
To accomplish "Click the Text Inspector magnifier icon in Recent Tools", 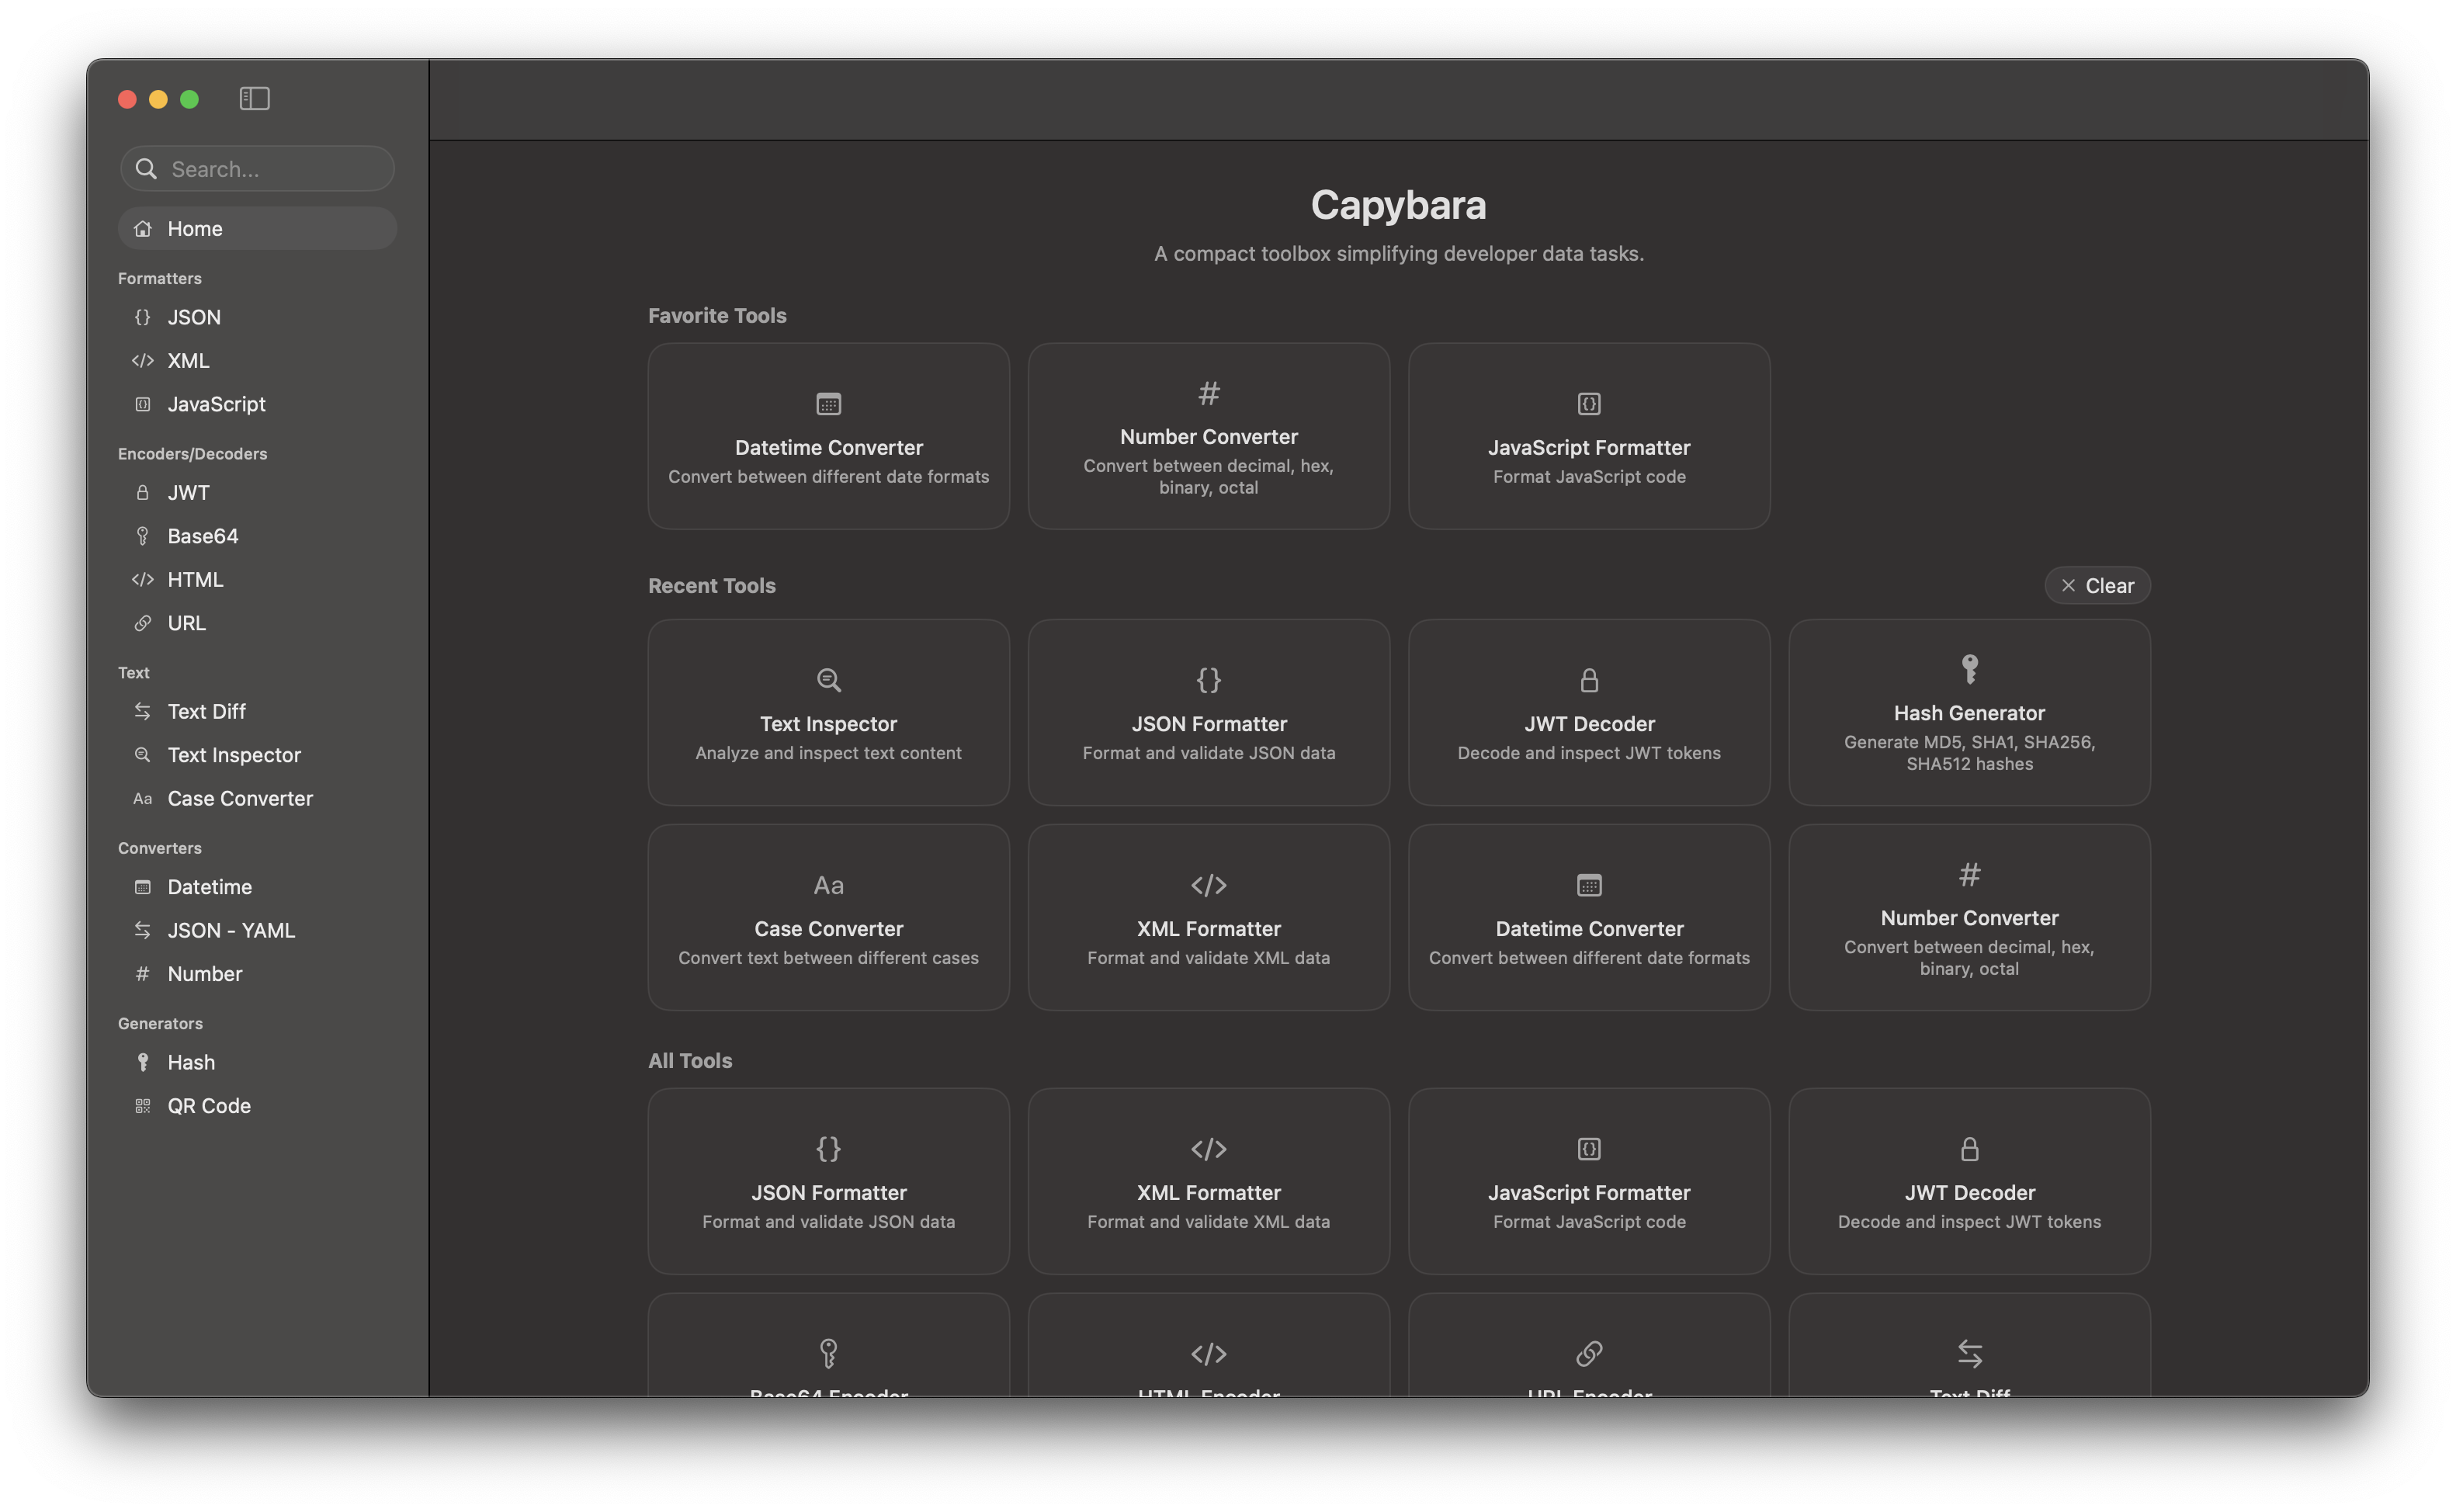I will click(828, 680).
